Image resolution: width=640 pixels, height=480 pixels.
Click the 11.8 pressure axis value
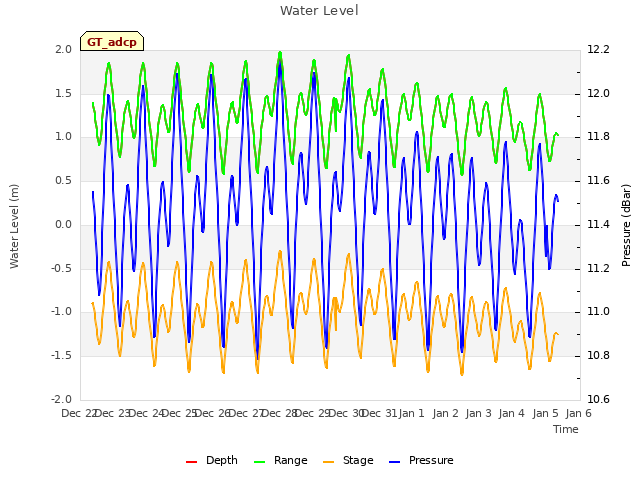[598, 137]
